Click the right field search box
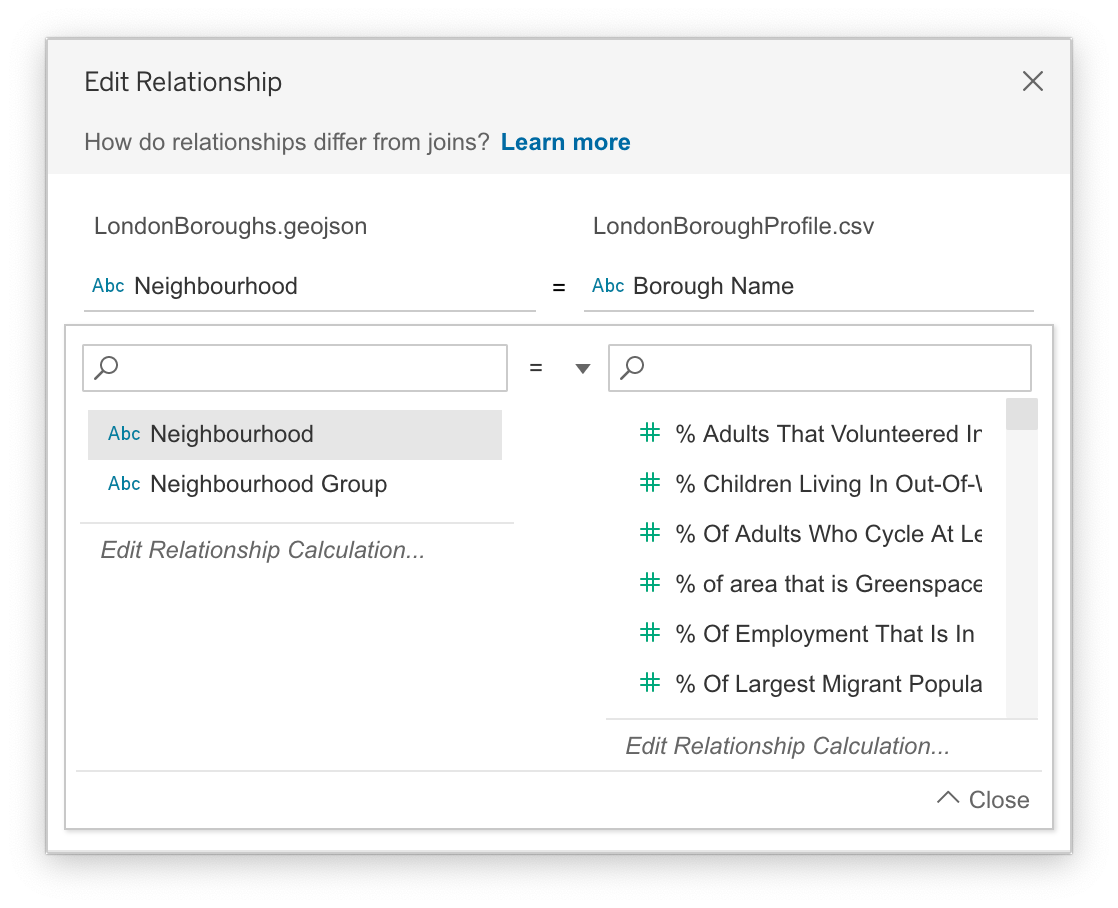The width and height of the screenshot is (1118, 908). coord(820,368)
